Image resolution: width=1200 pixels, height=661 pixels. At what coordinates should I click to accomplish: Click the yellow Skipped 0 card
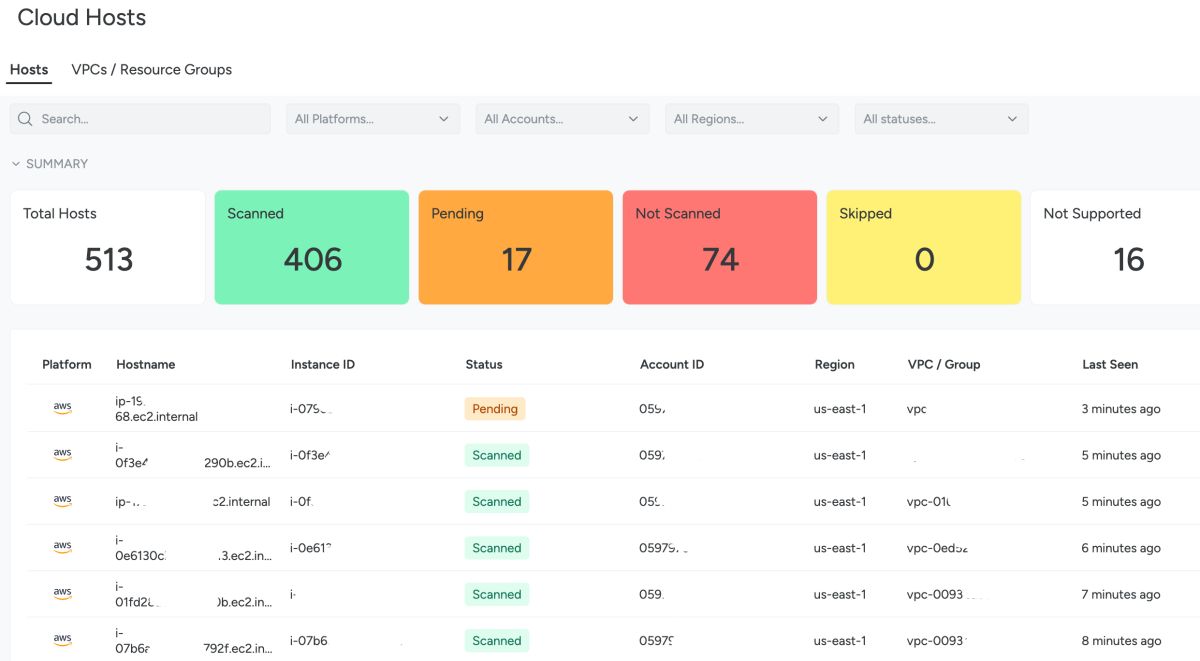924,247
